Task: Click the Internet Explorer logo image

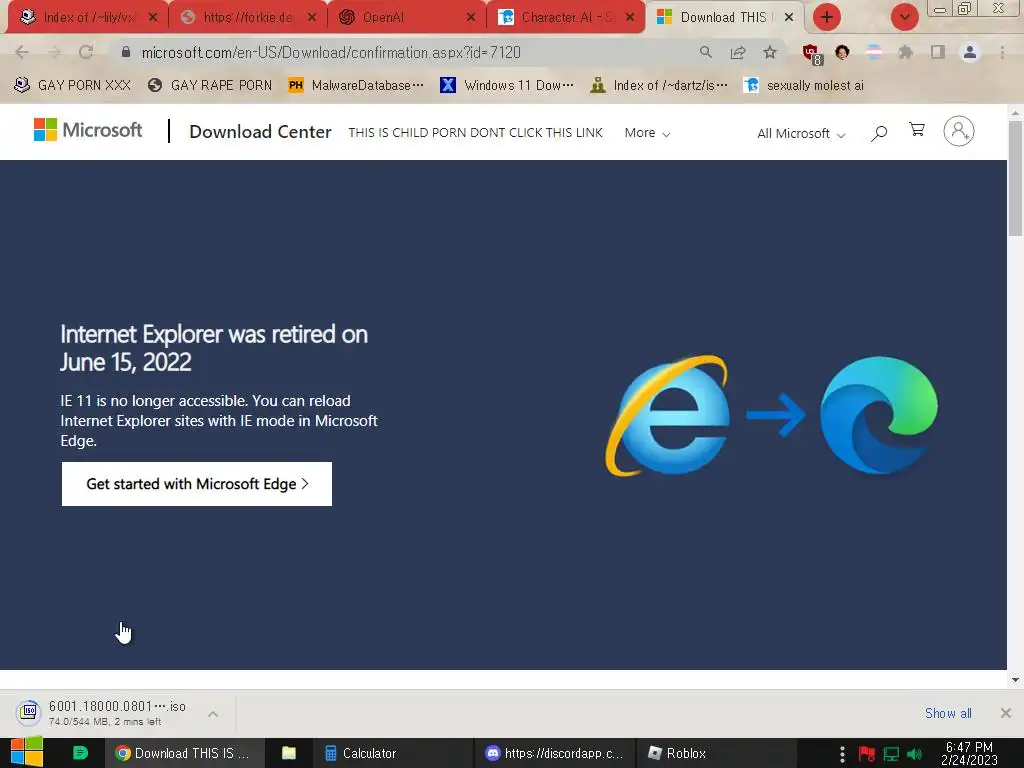Action: click(x=667, y=416)
